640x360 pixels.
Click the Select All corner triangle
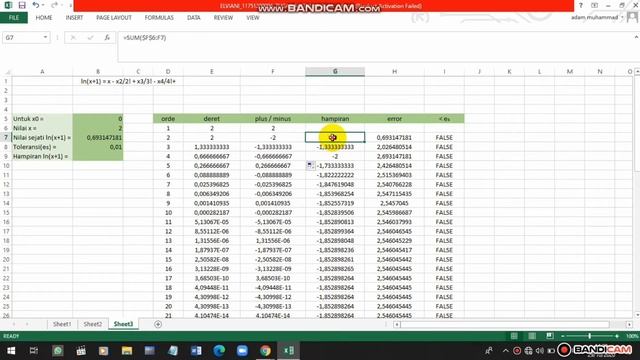pyautogui.click(x=7, y=72)
